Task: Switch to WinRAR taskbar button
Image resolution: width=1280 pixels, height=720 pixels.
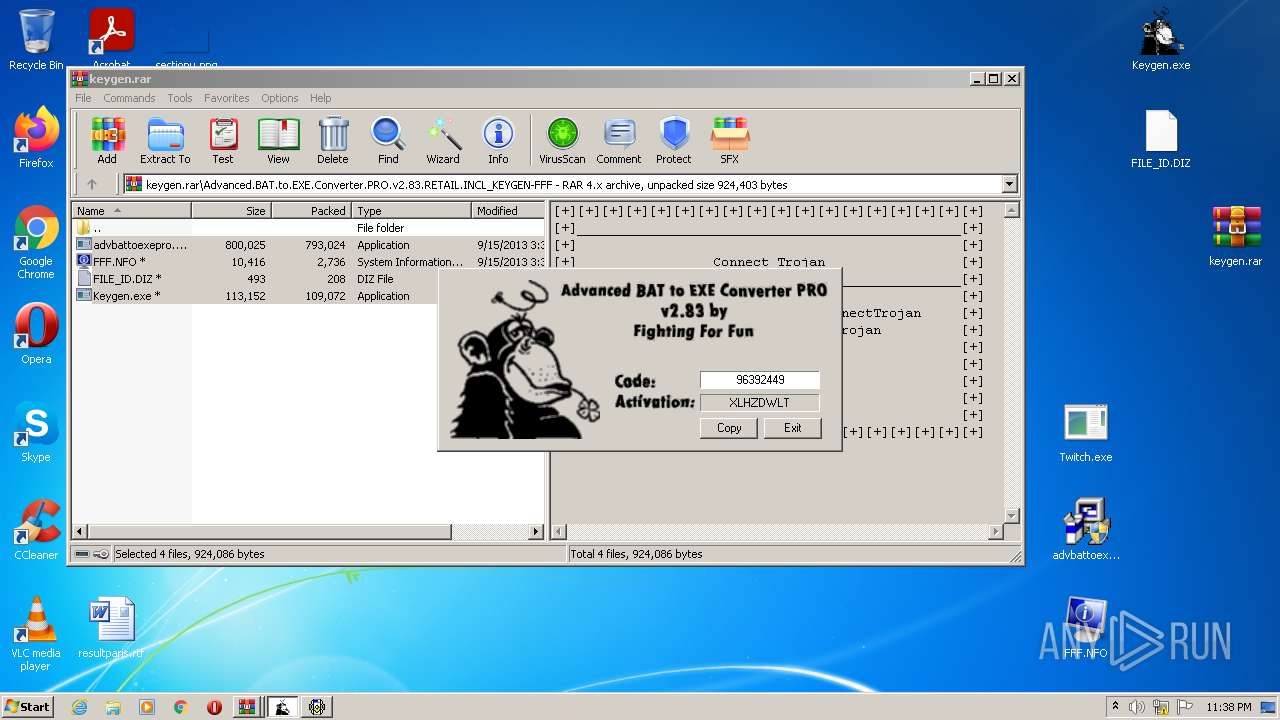Action: [x=246, y=707]
